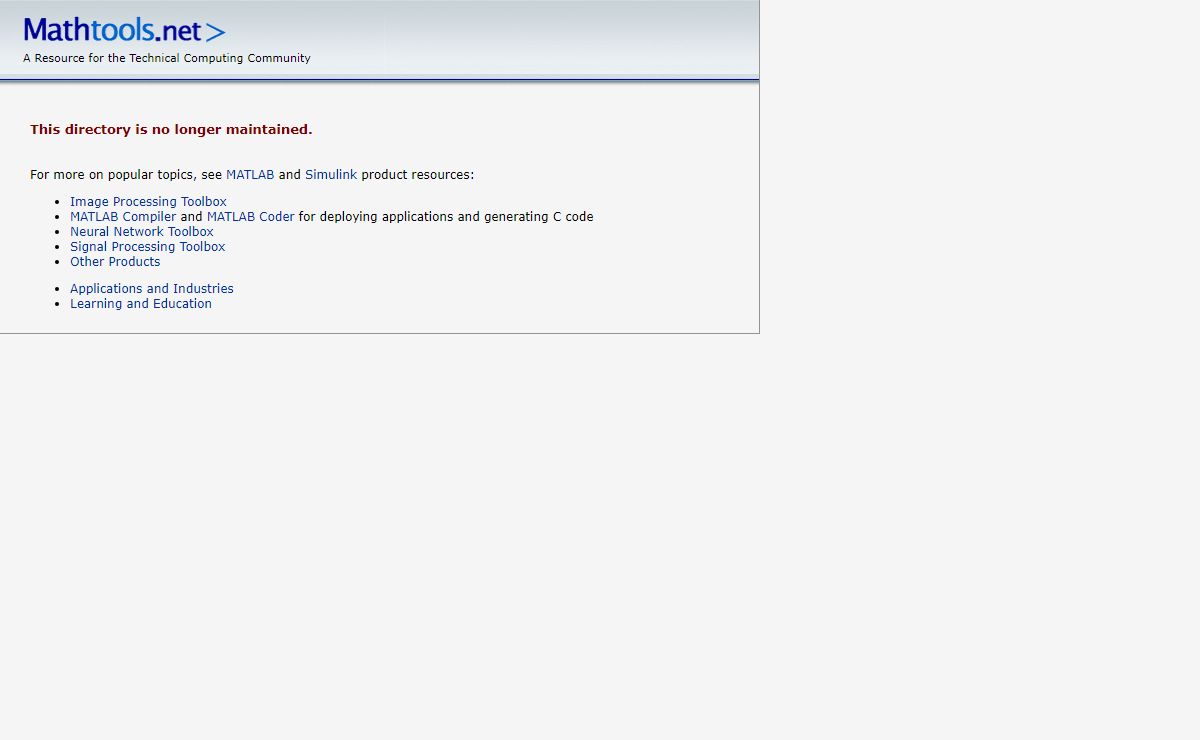Image resolution: width=1200 pixels, height=740 pixels.
Task: Click the Mathtools.net logo
Action: (x=125, y=31)
